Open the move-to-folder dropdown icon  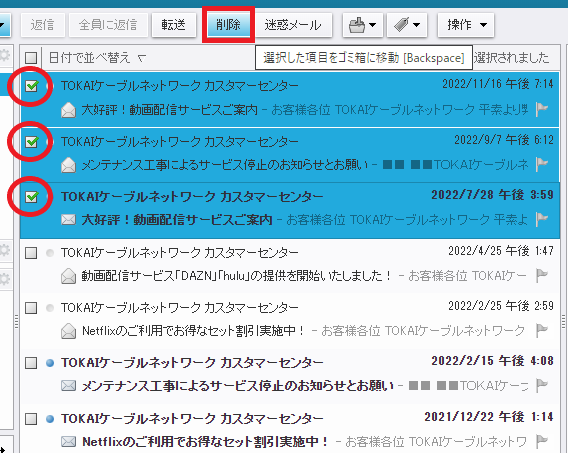point(363,25)
